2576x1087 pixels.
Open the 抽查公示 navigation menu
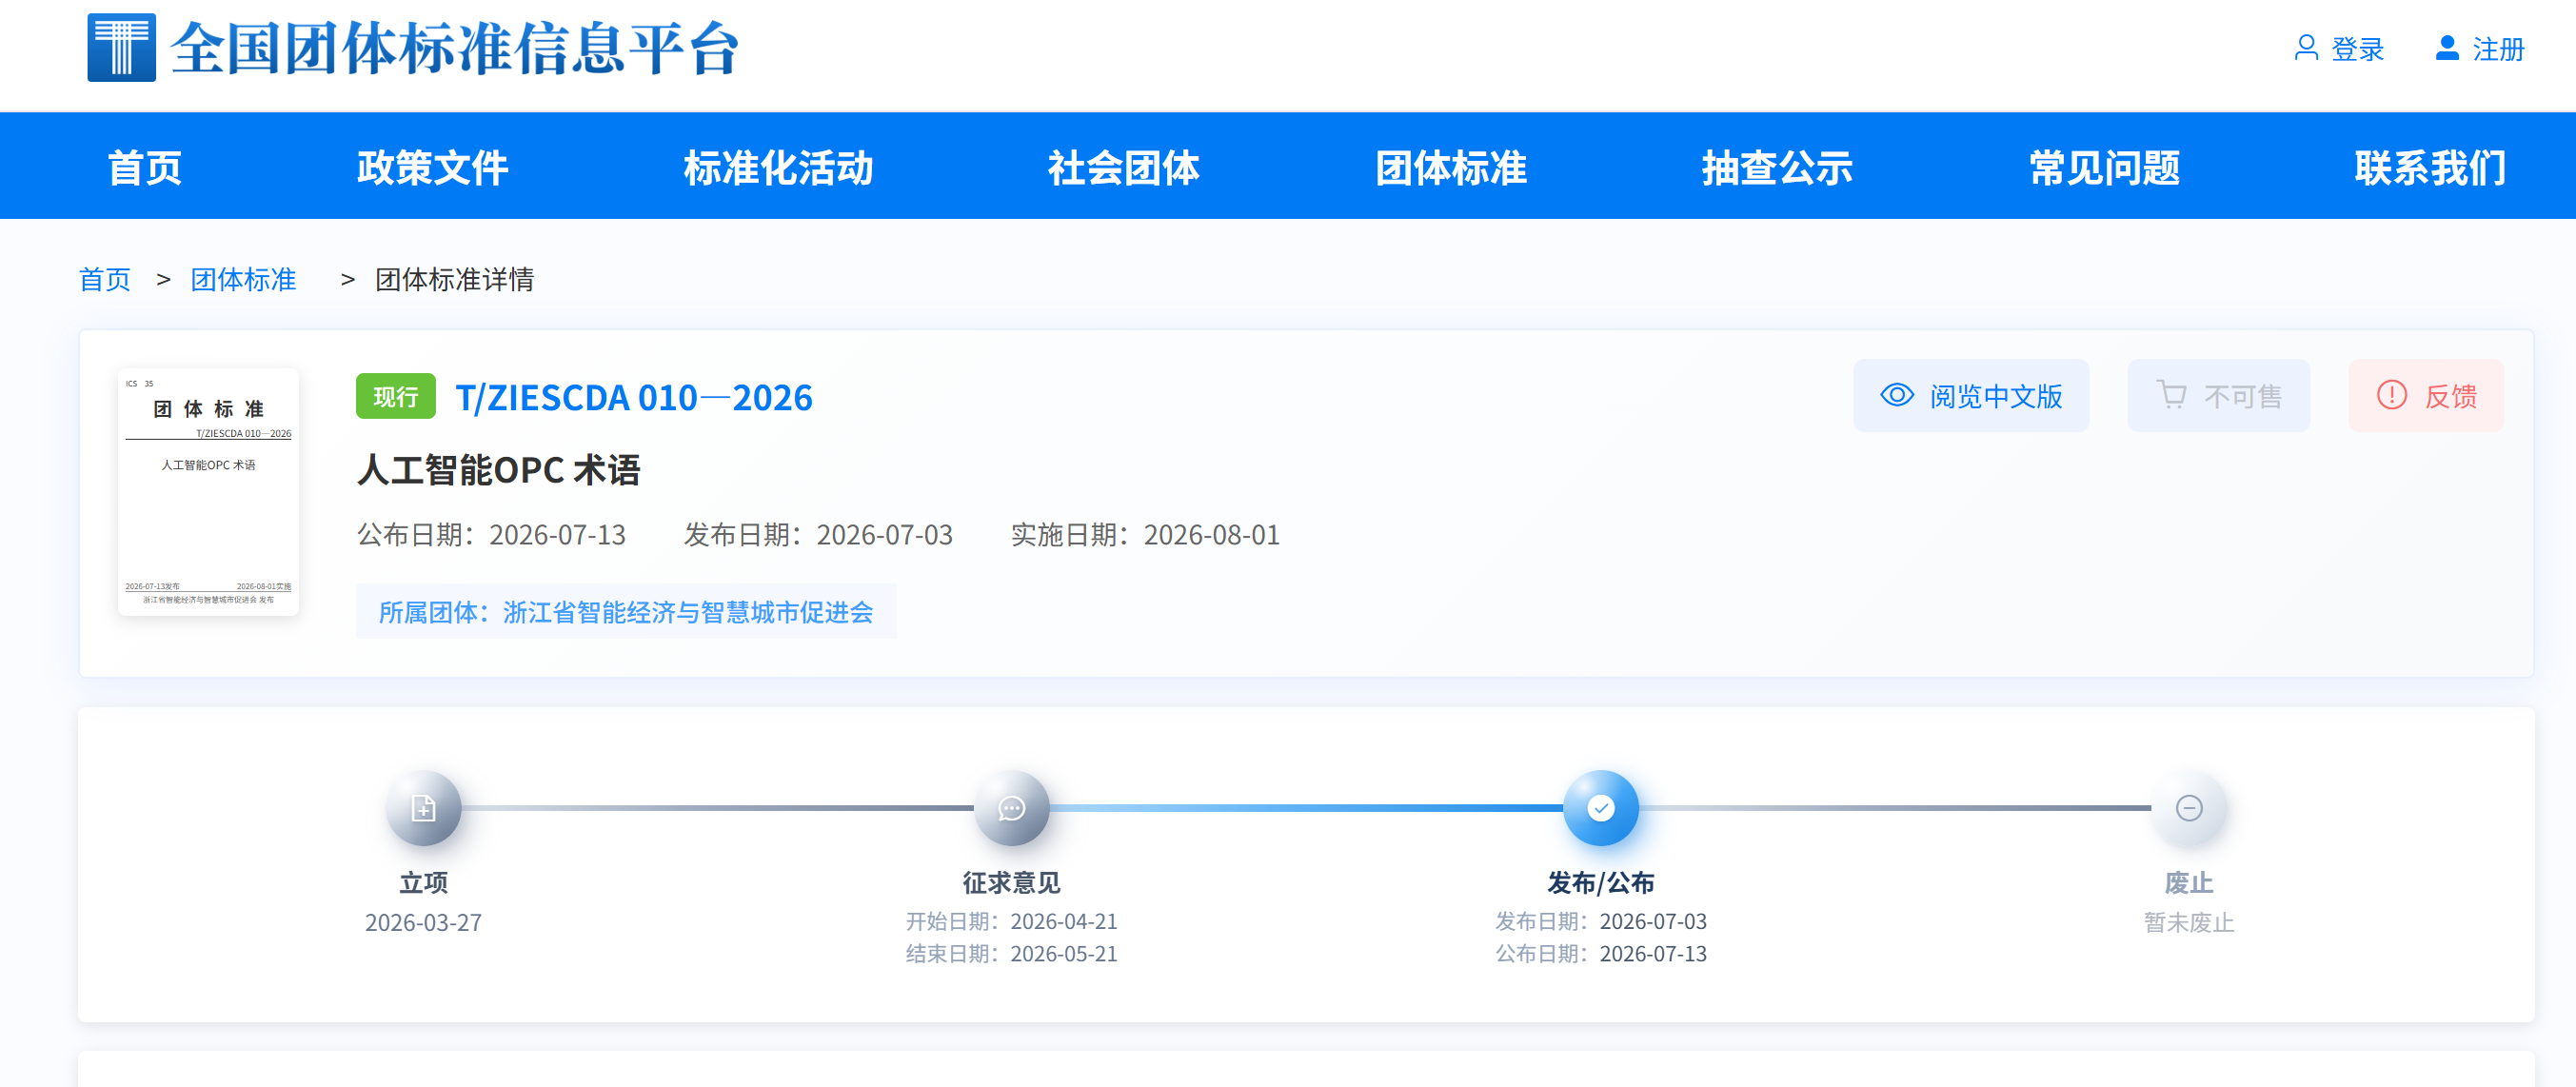click(x=1778, y=167)
